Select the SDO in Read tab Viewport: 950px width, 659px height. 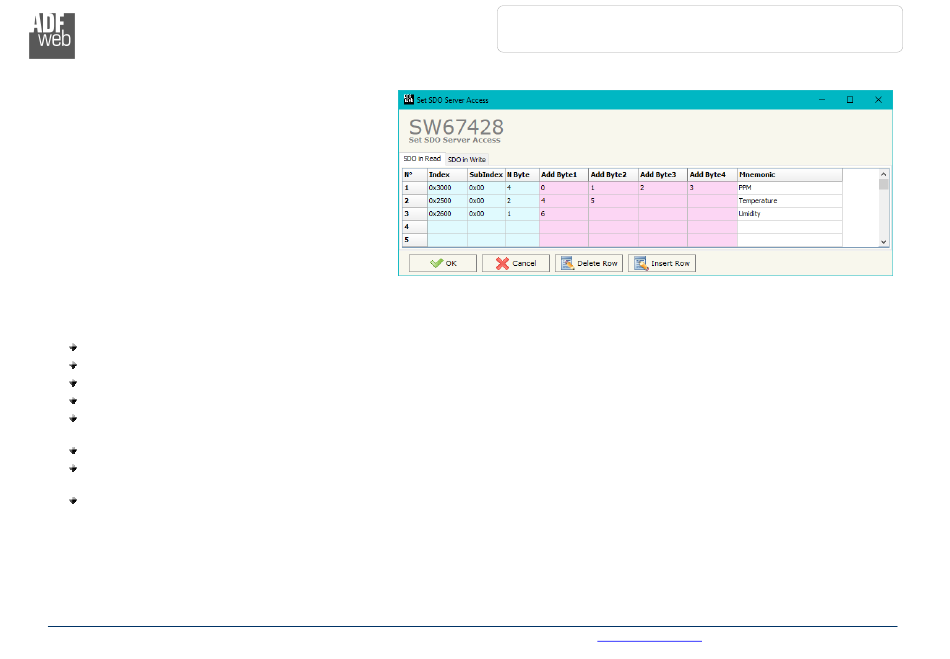(422, 159)
